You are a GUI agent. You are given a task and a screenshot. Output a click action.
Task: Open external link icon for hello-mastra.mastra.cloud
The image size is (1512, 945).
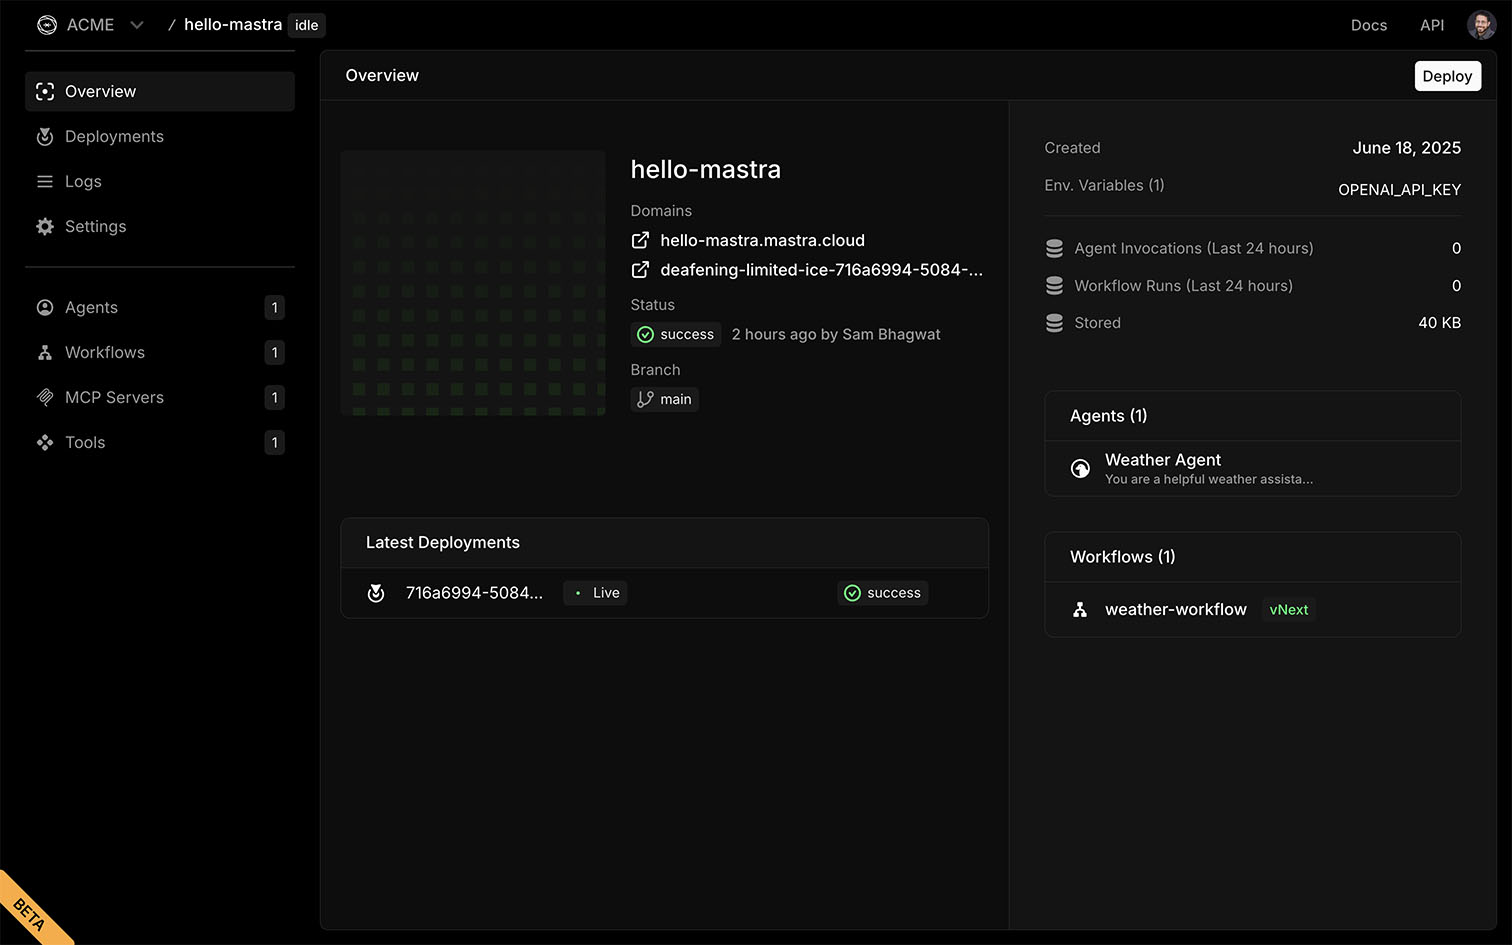(640, 241)
